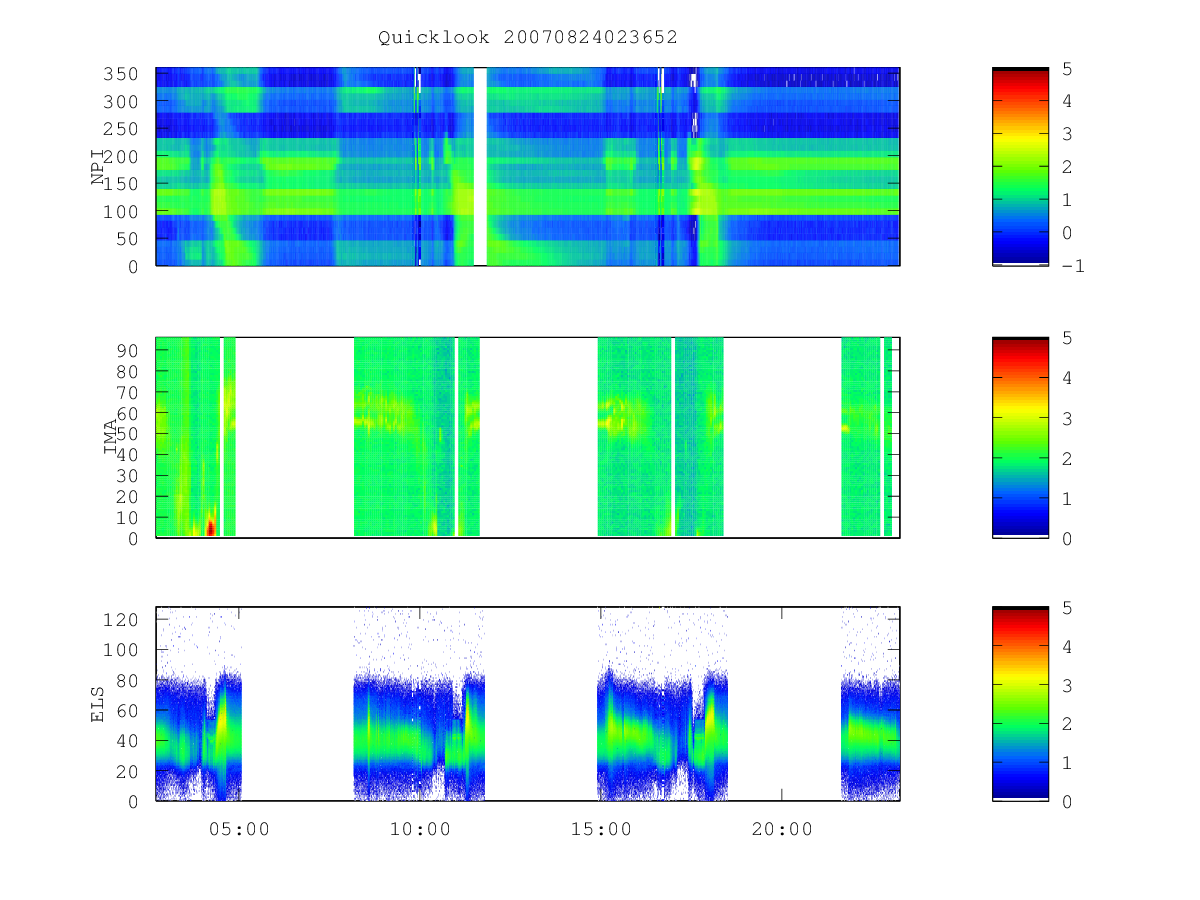Click the "05:00" time axis label
Screen dimensions: 1200x900
[x=238, y=829]
